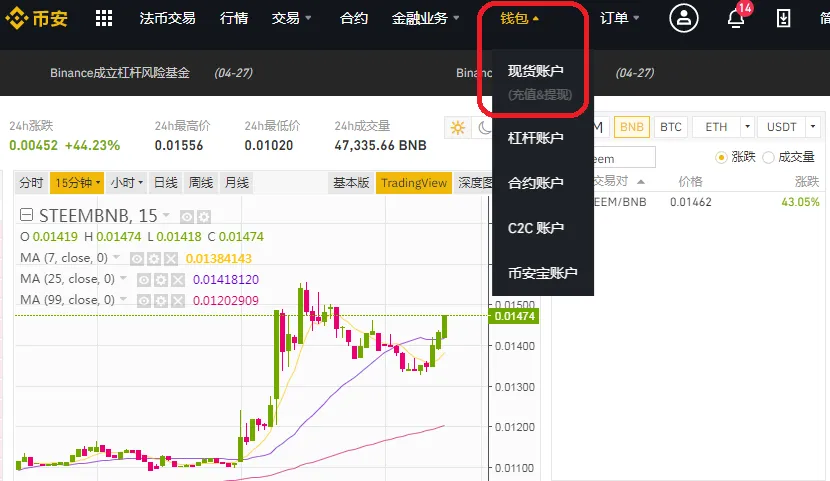Select the 成交量 radio button
Image resolution: width=830 pixels, height=481 pixels.
tap(769, 157)
